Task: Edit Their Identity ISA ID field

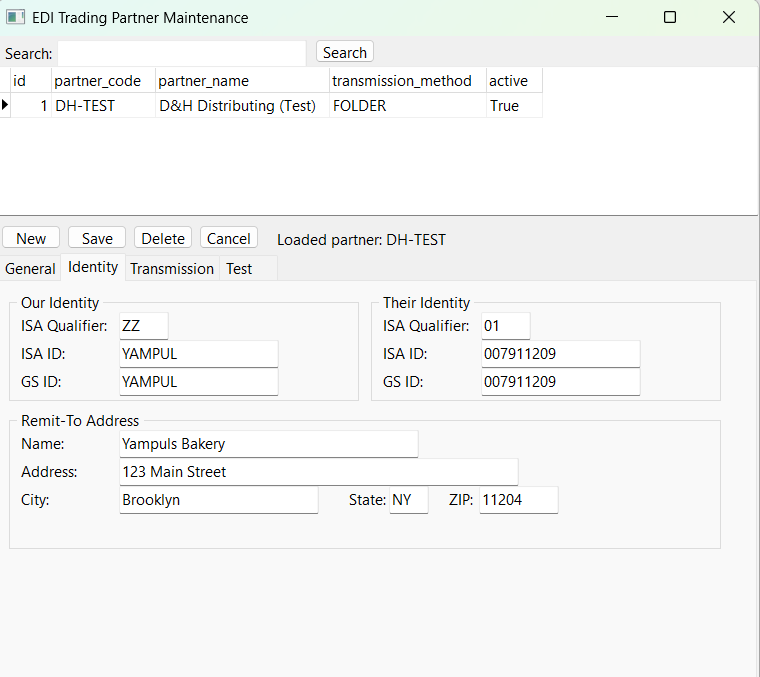Action: [x=561, y=354]
